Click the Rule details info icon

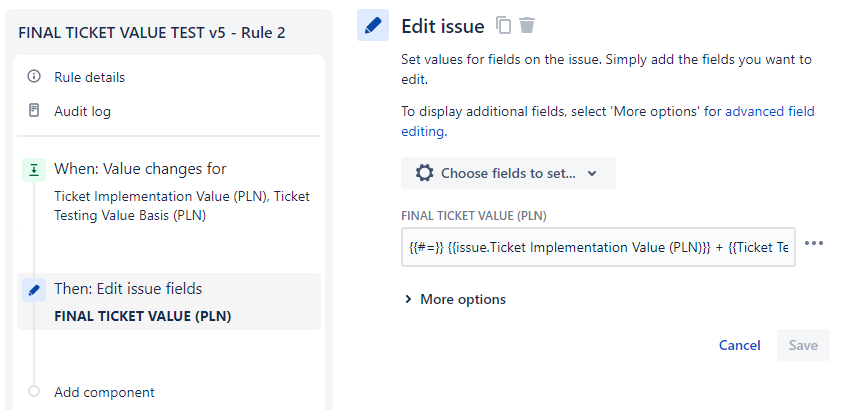pyautogui.click(x=34, y=77)
